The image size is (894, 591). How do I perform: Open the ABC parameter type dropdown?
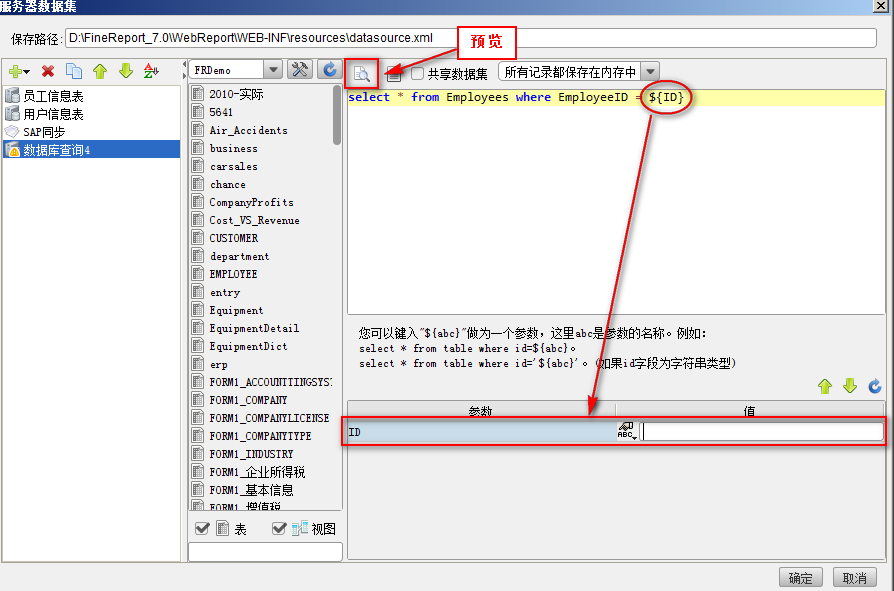pos(627,431)
